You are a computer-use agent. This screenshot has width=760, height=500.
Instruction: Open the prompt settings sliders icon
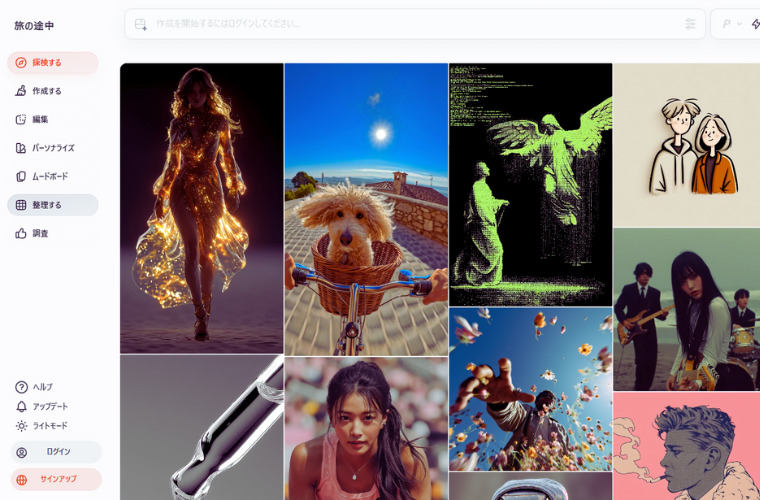click(x=690, y=24)
